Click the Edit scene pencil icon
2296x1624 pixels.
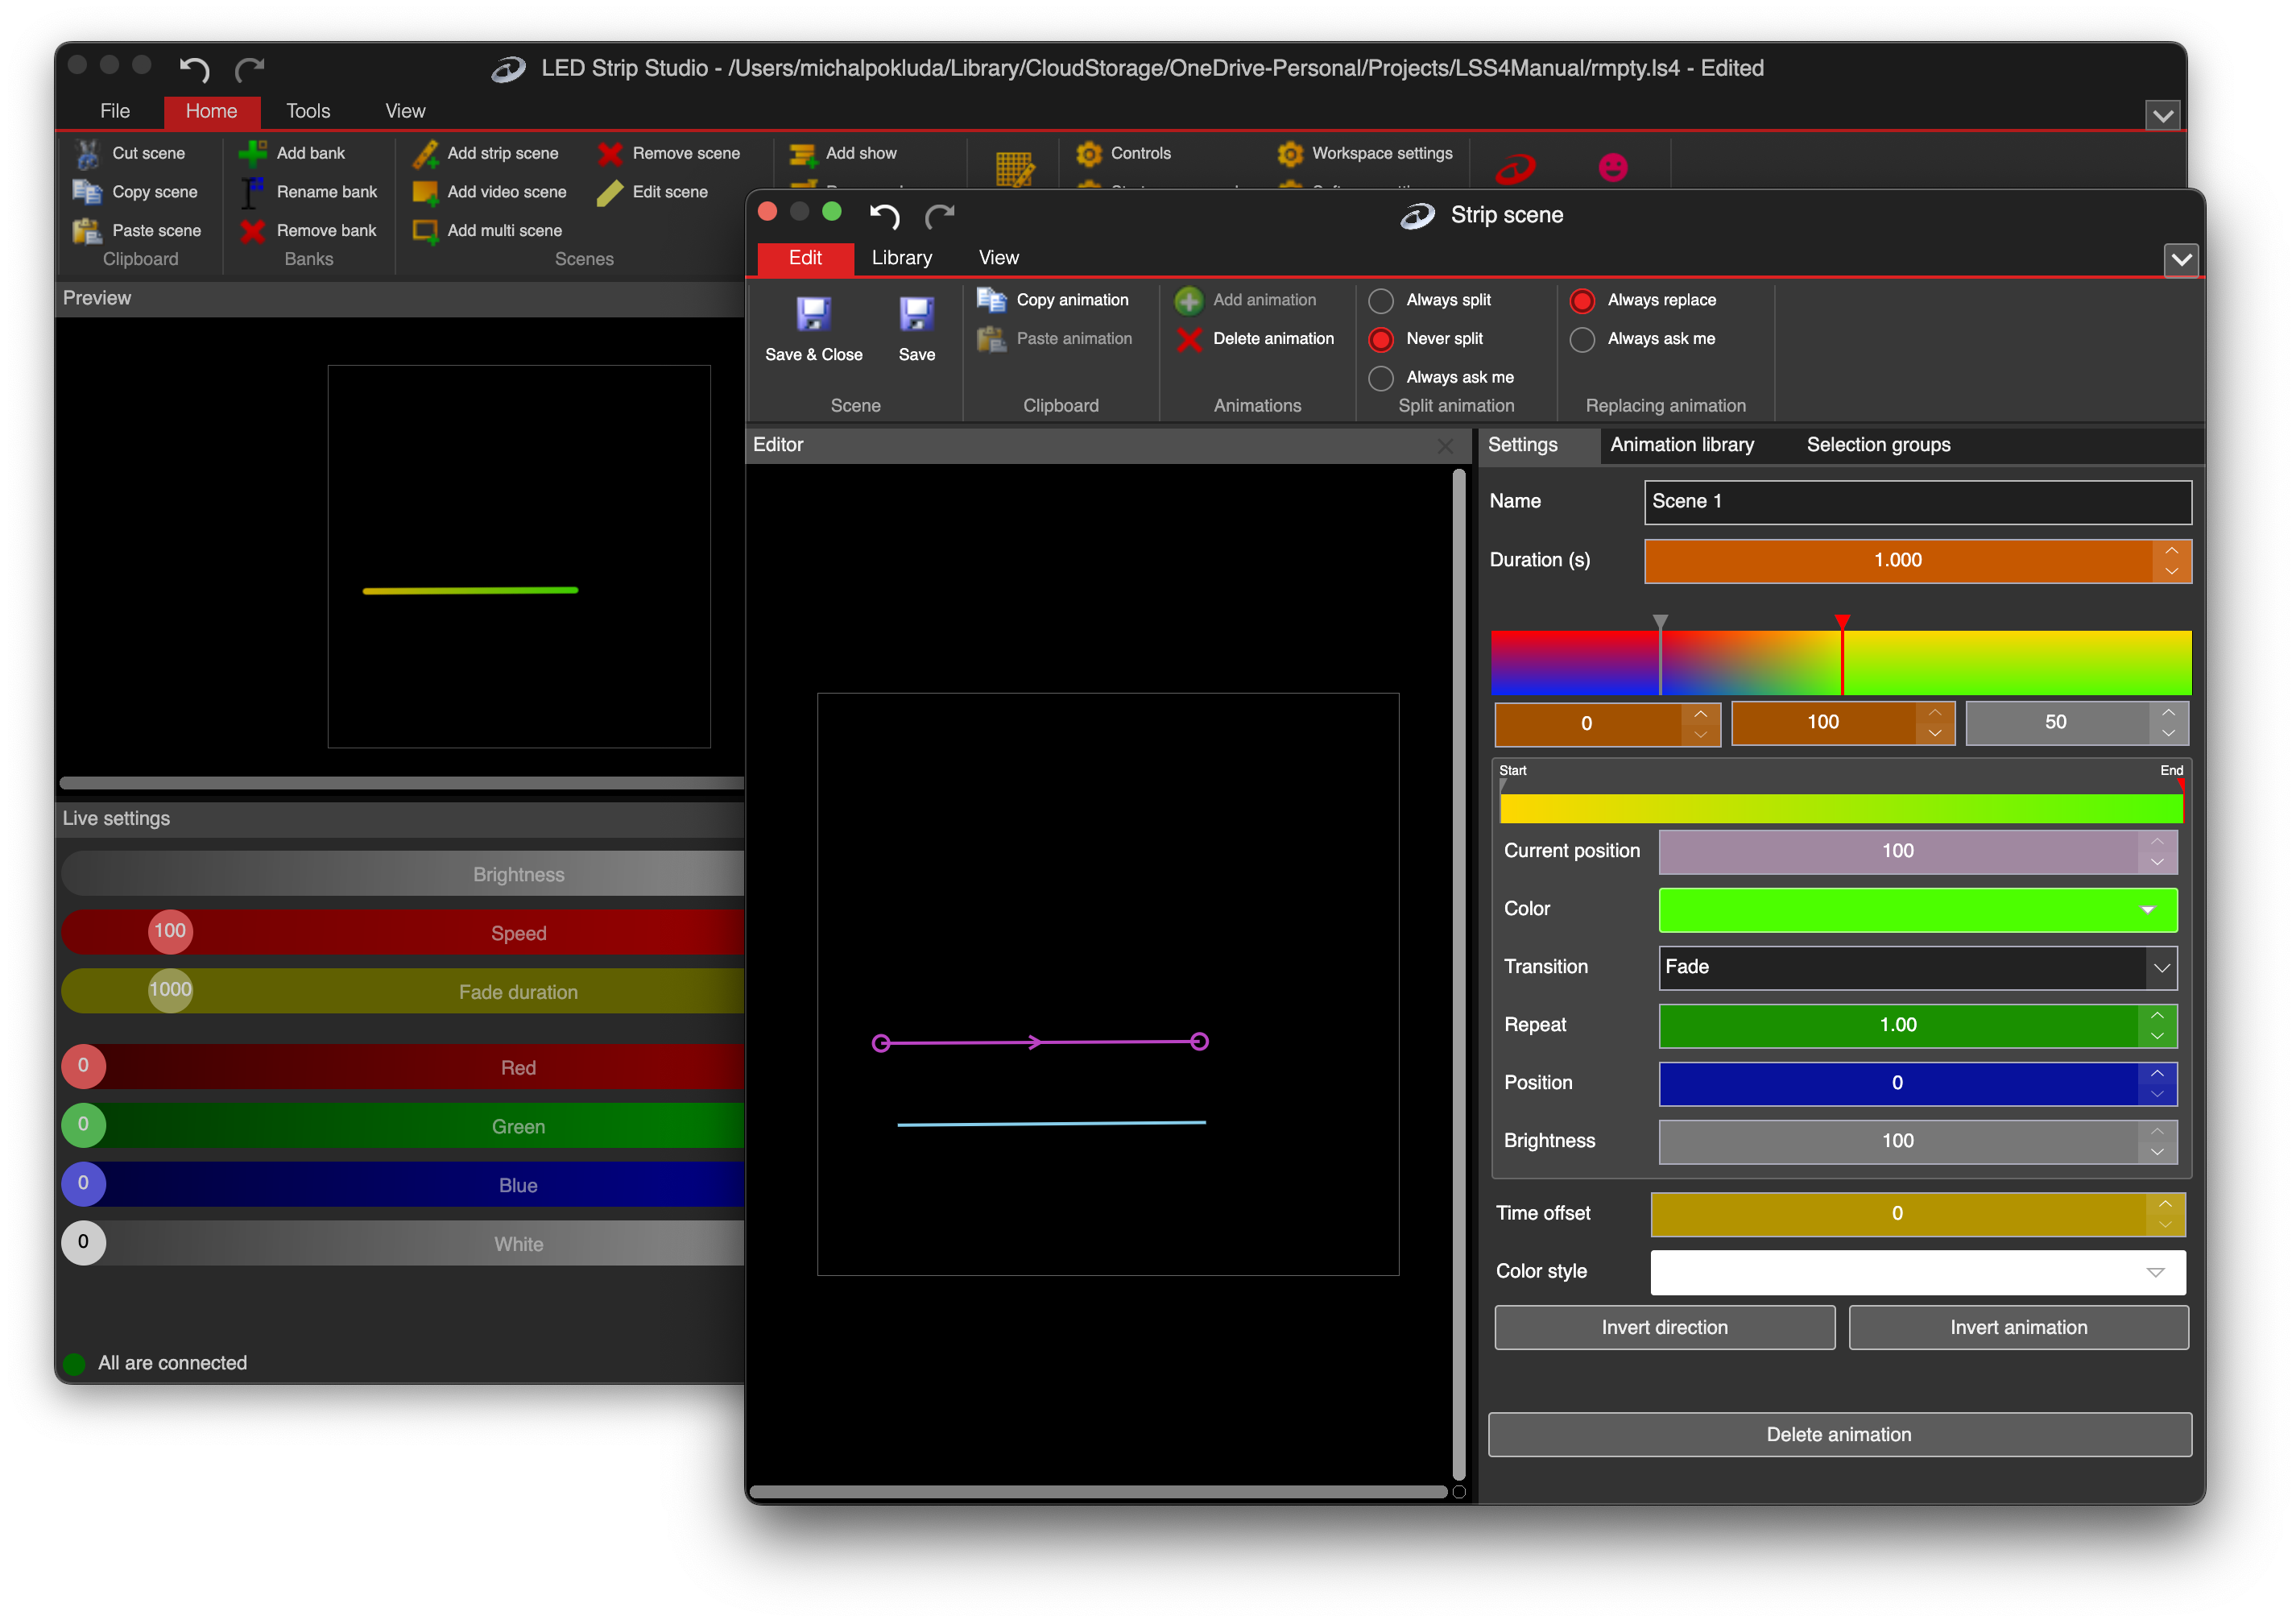tap(610, 192)
